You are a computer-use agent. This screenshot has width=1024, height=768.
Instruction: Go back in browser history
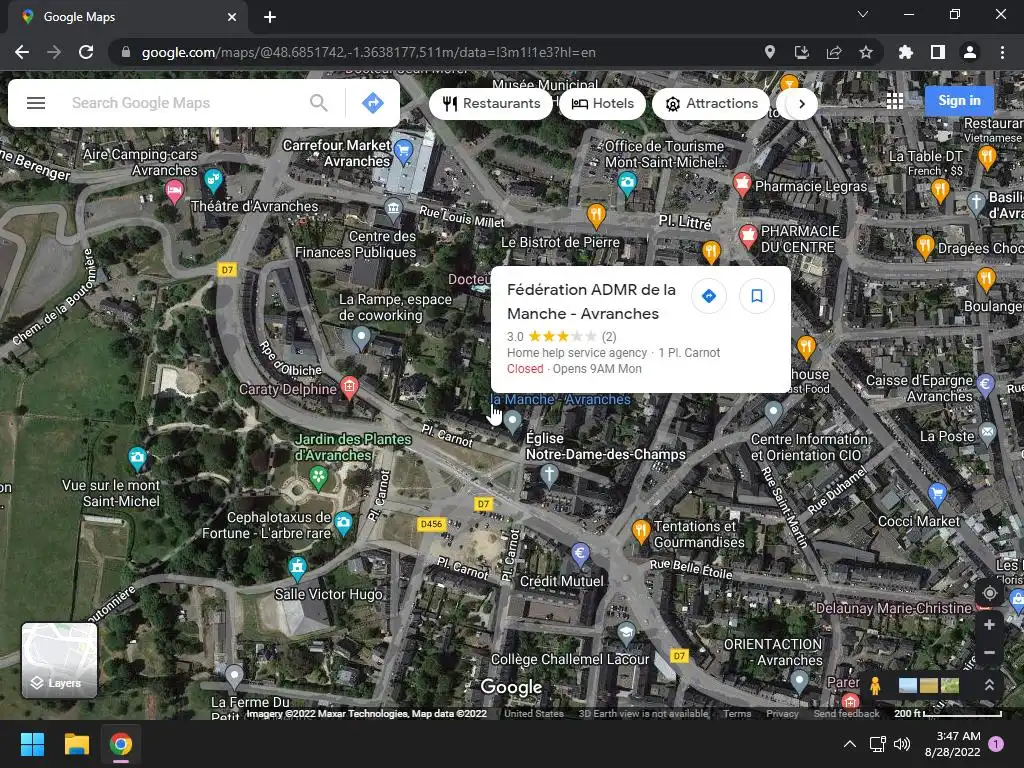(x=22, y=52)
